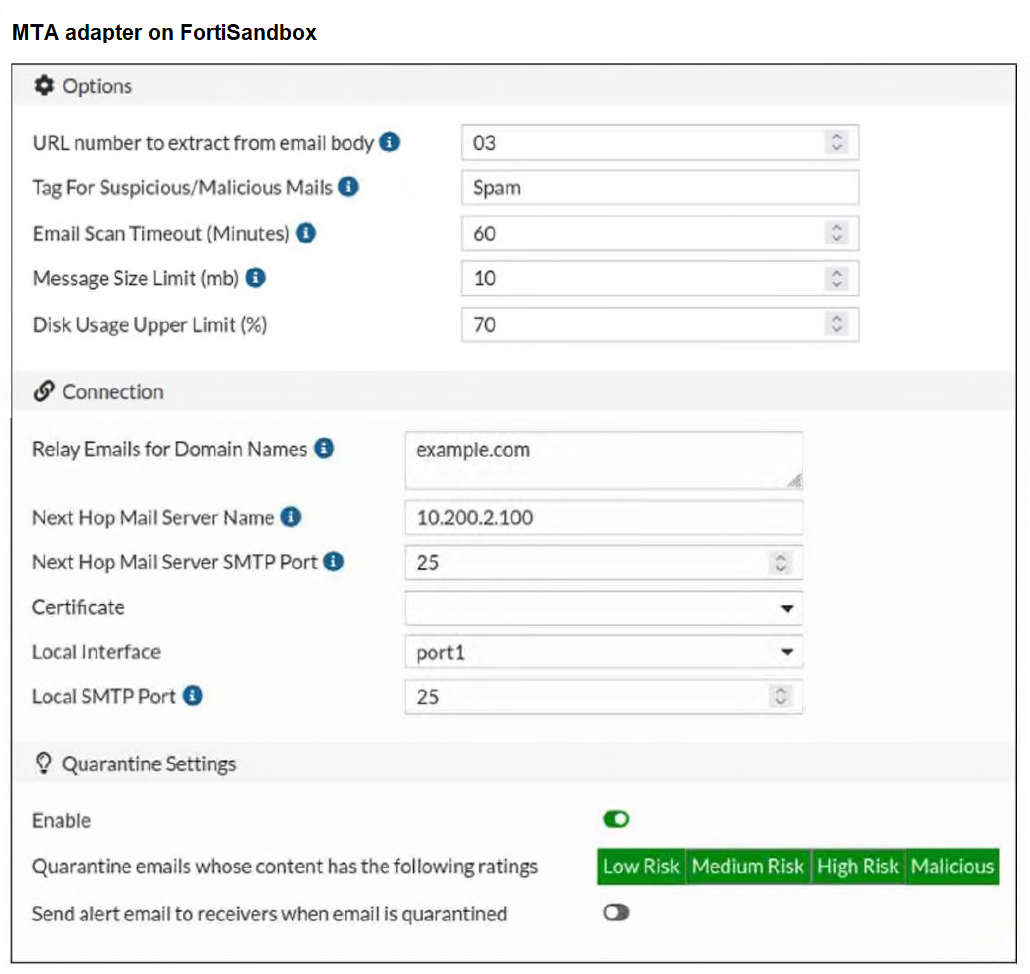Show info for Message Size Limit
Viewport: 1030px width, 974px height.
pos(256,278)
